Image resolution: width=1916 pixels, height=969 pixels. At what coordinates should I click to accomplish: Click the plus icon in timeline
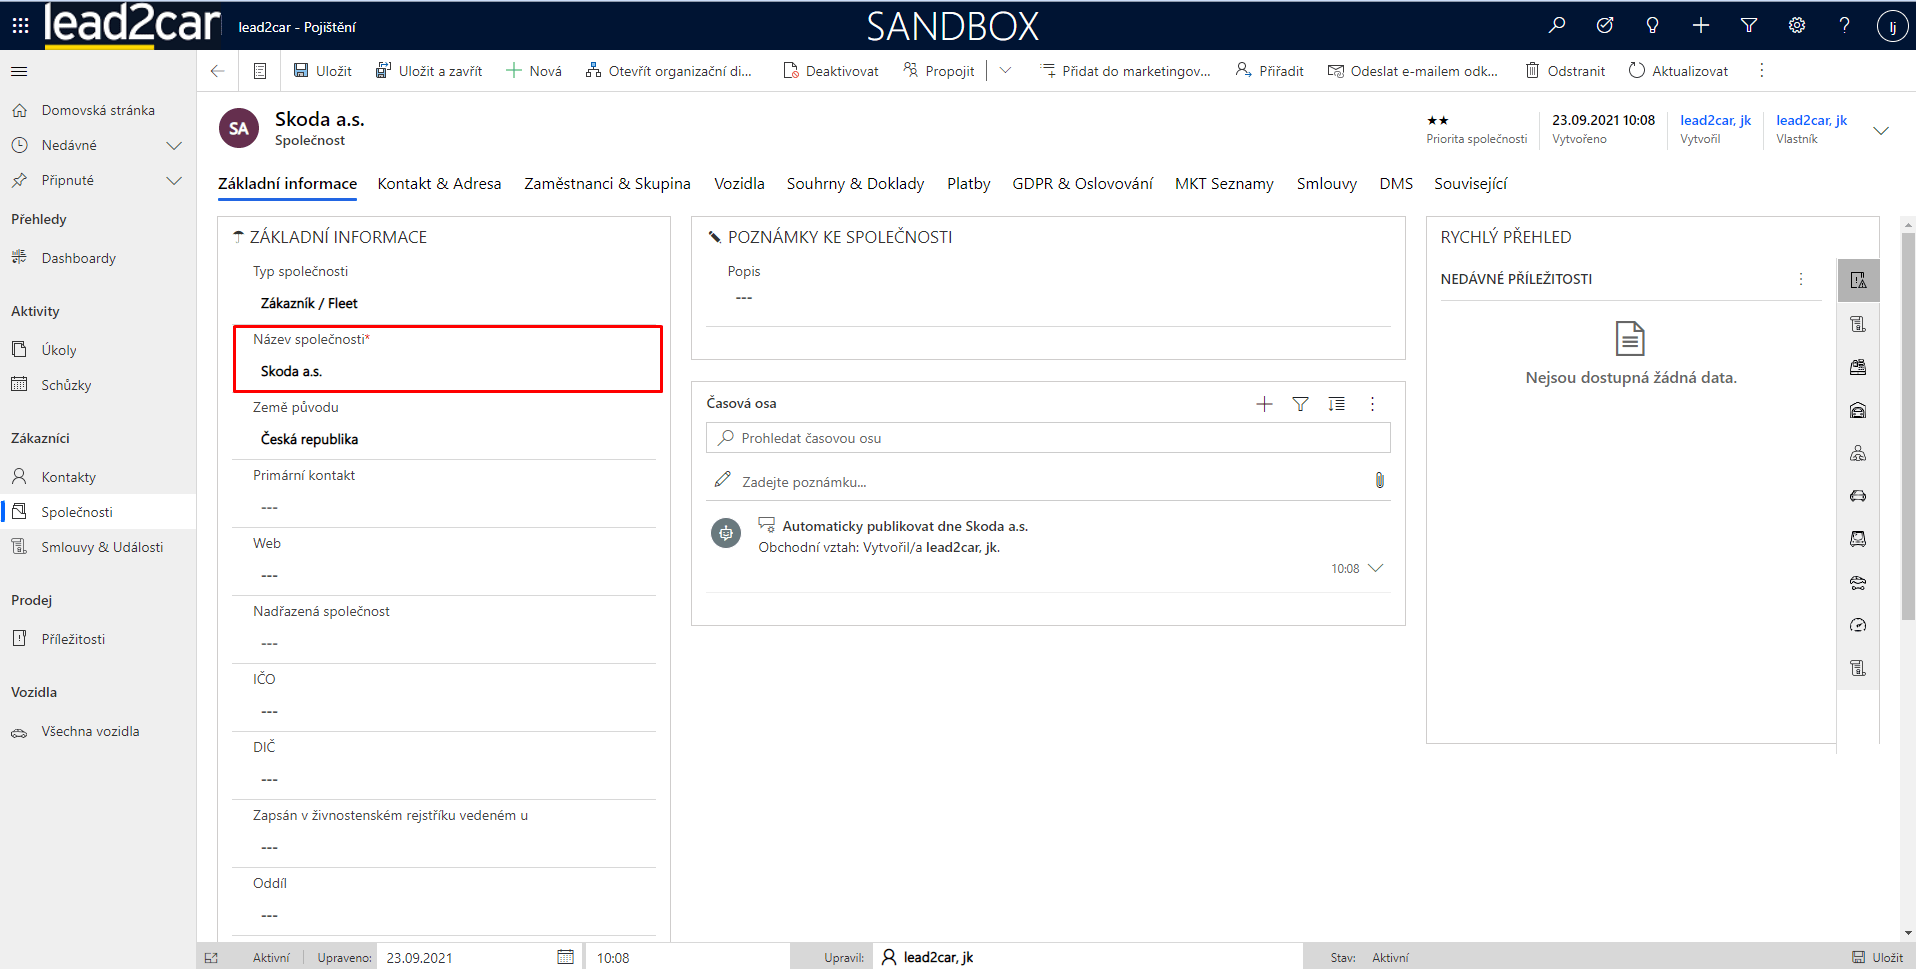[x=1264, y=404]
